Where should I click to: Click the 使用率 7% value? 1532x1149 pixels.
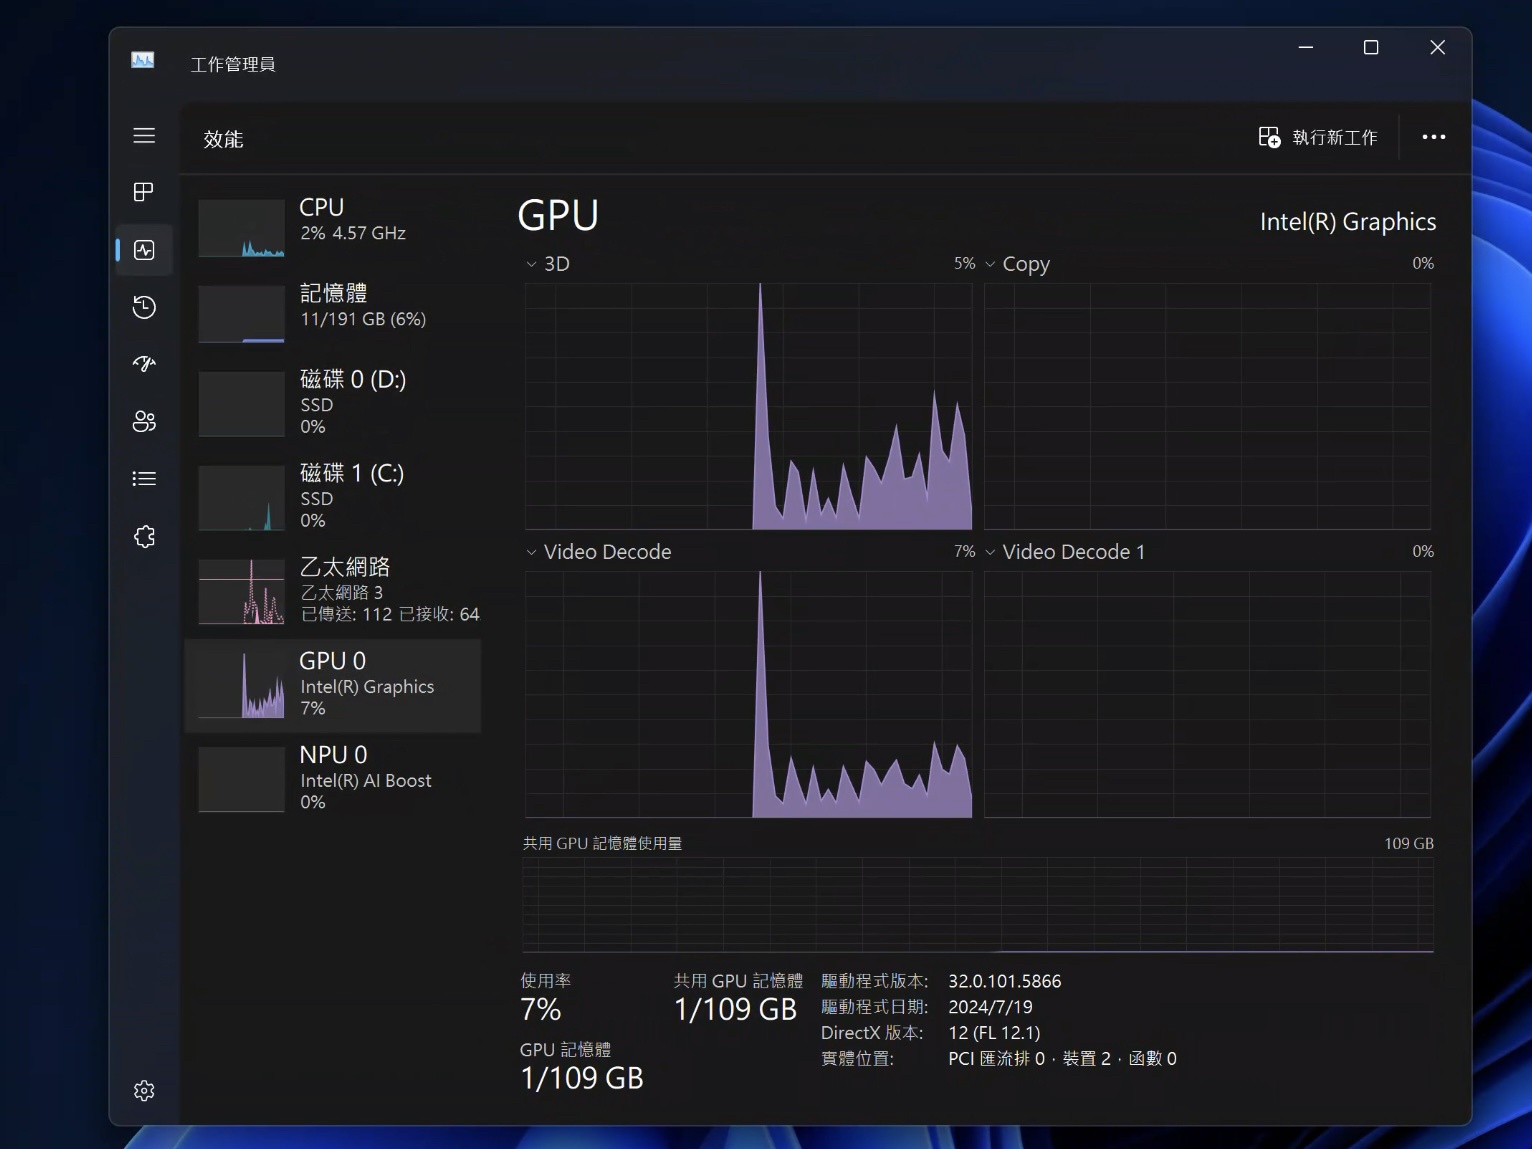540,1010
